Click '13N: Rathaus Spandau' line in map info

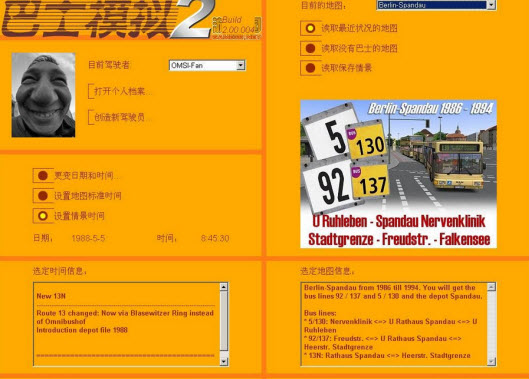tap(387, 355)
